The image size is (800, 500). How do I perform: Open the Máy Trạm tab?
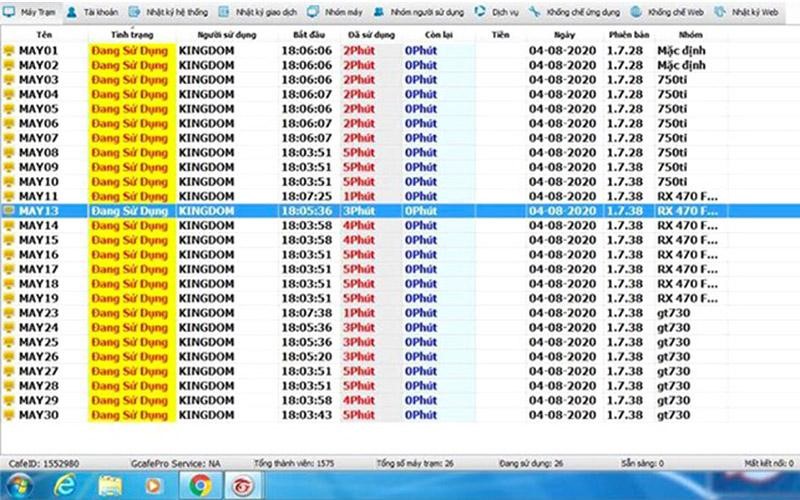[x=31, y=12]
